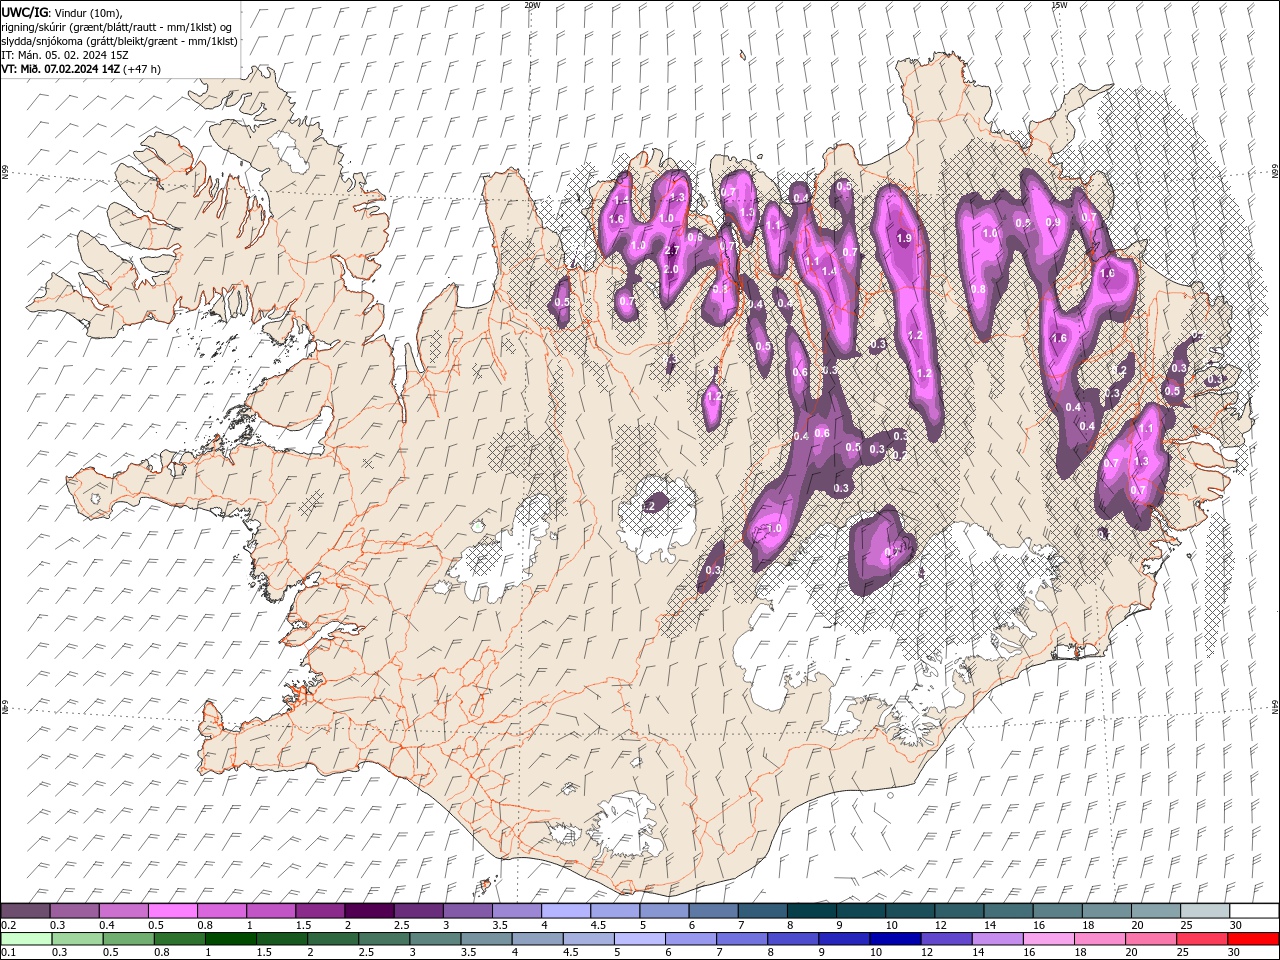Click the 15W longitude label at top
Screen dimensions: 1280x960
point(1059,5)
